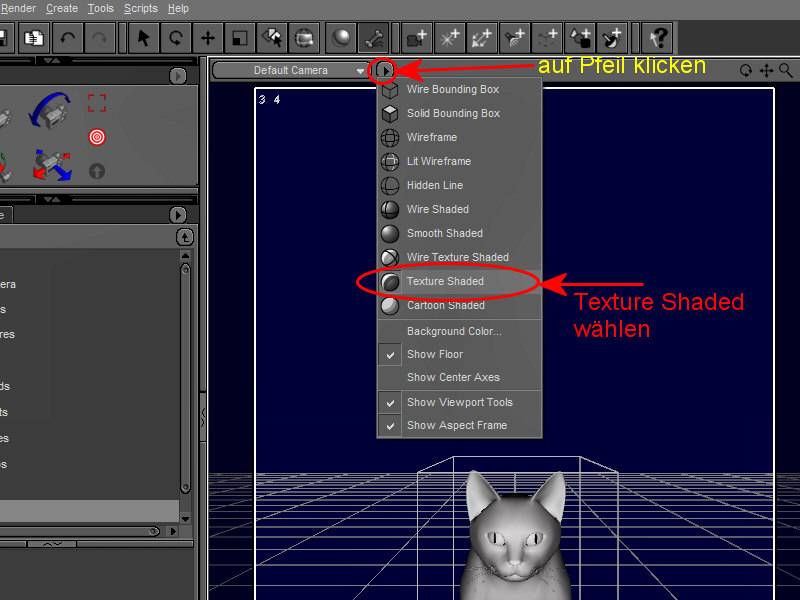Click the What's This help question icon
The height and width of the screenshot is (600, 800).
click(658, 38)
